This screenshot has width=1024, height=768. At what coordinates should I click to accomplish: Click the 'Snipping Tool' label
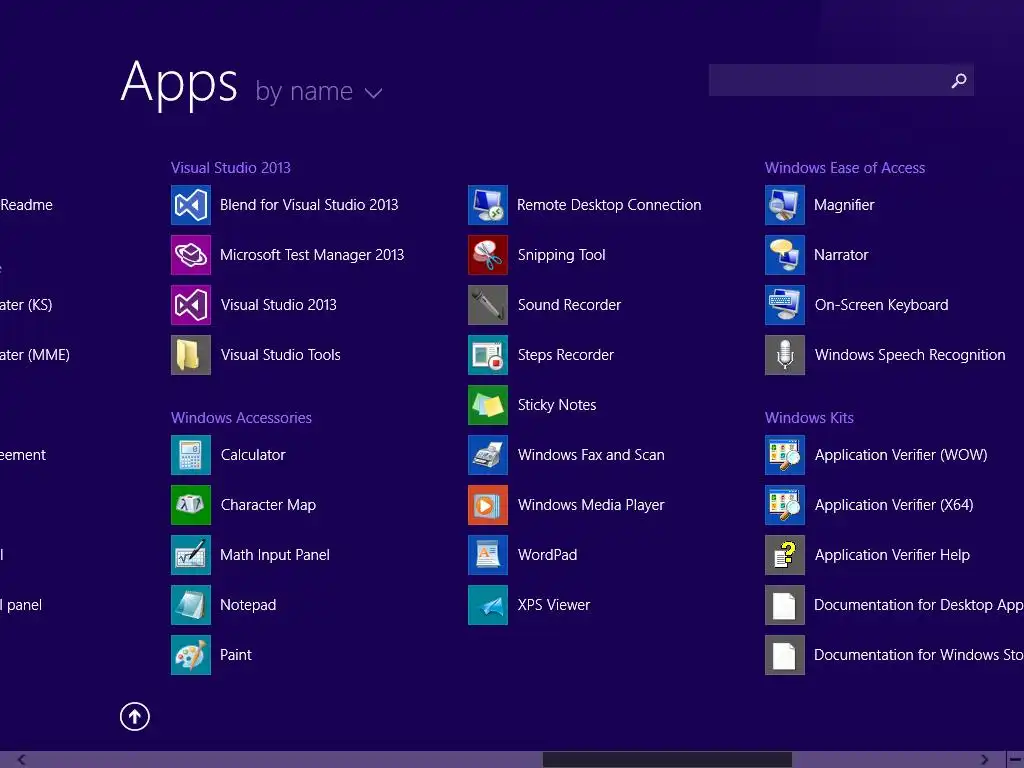coord(561,255)
